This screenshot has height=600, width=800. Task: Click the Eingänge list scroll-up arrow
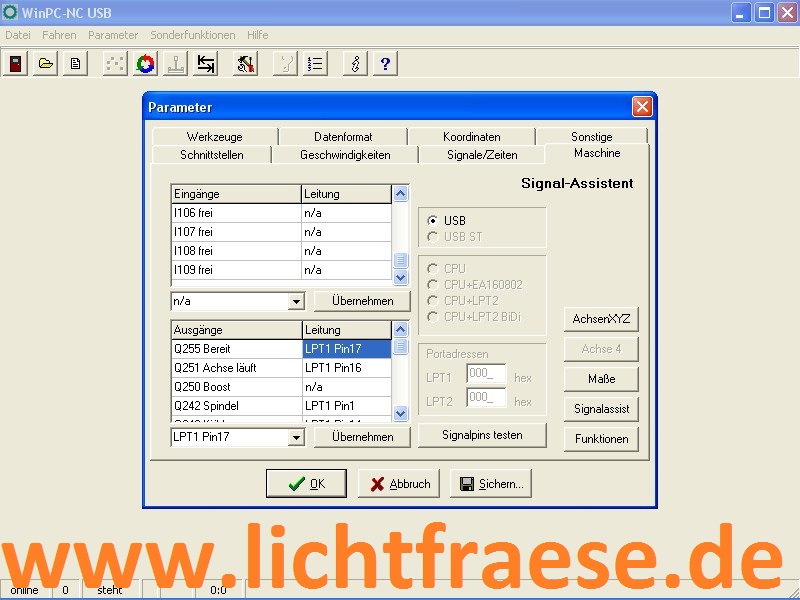[x=401, y=194]
